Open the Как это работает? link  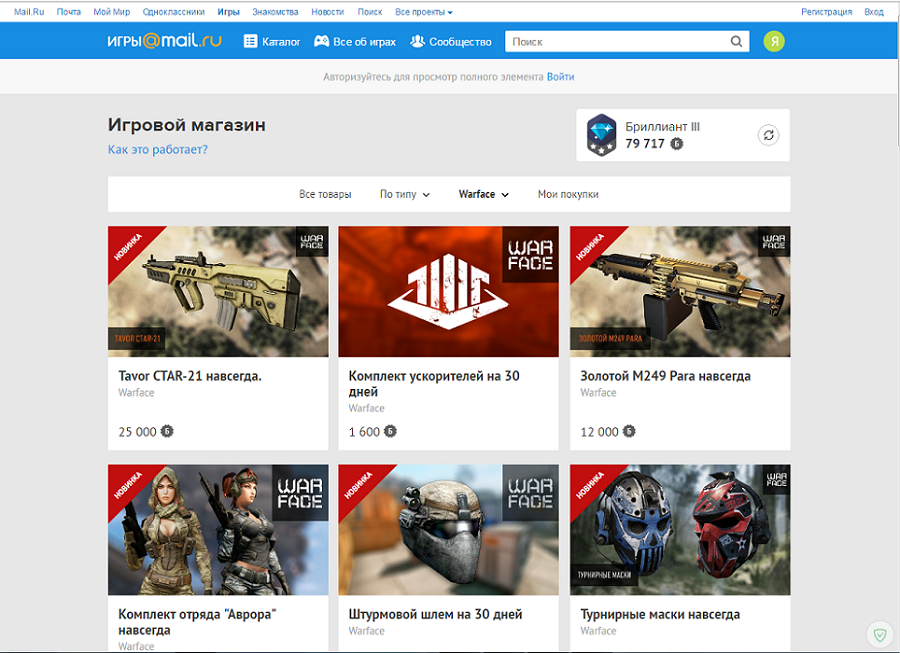[x=157, y=149]
